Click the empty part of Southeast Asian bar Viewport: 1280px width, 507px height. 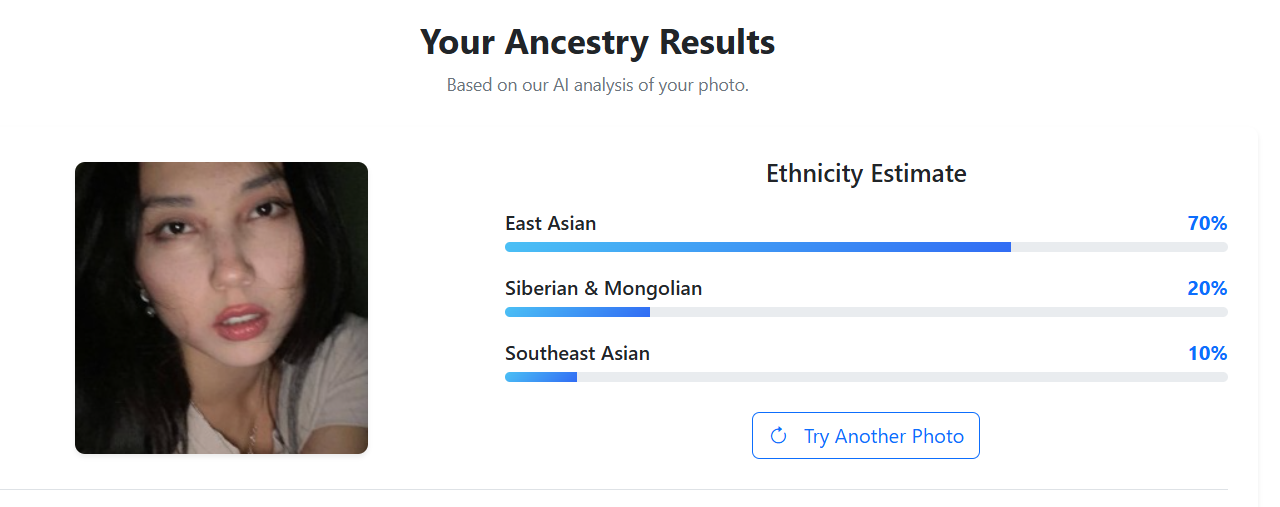click(x=900, y=377)
